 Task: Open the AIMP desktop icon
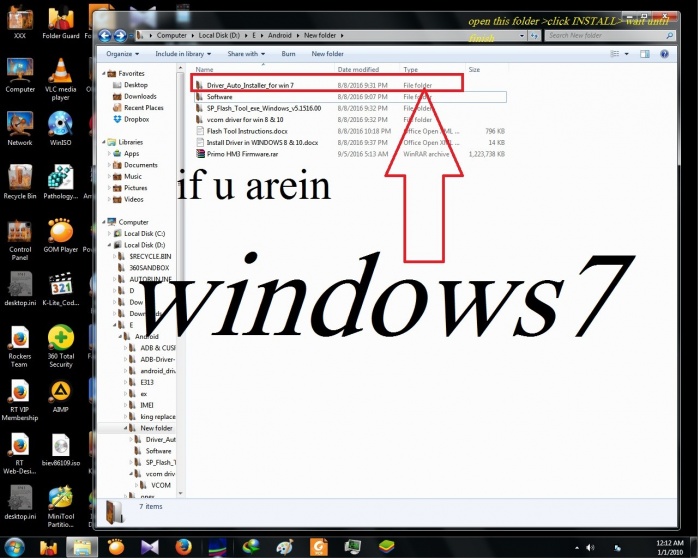[x=61, y=396]
